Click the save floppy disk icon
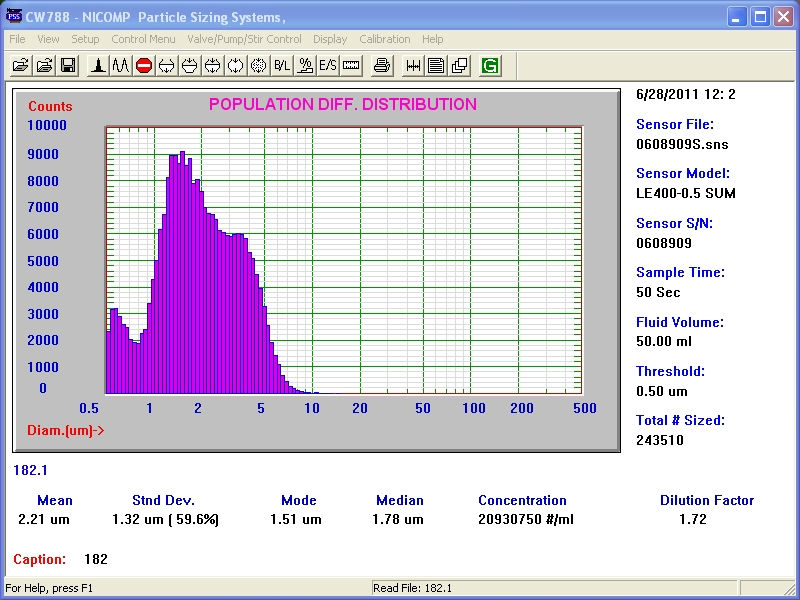This screenshot has height=600, width=800. [x=68, y=66]
